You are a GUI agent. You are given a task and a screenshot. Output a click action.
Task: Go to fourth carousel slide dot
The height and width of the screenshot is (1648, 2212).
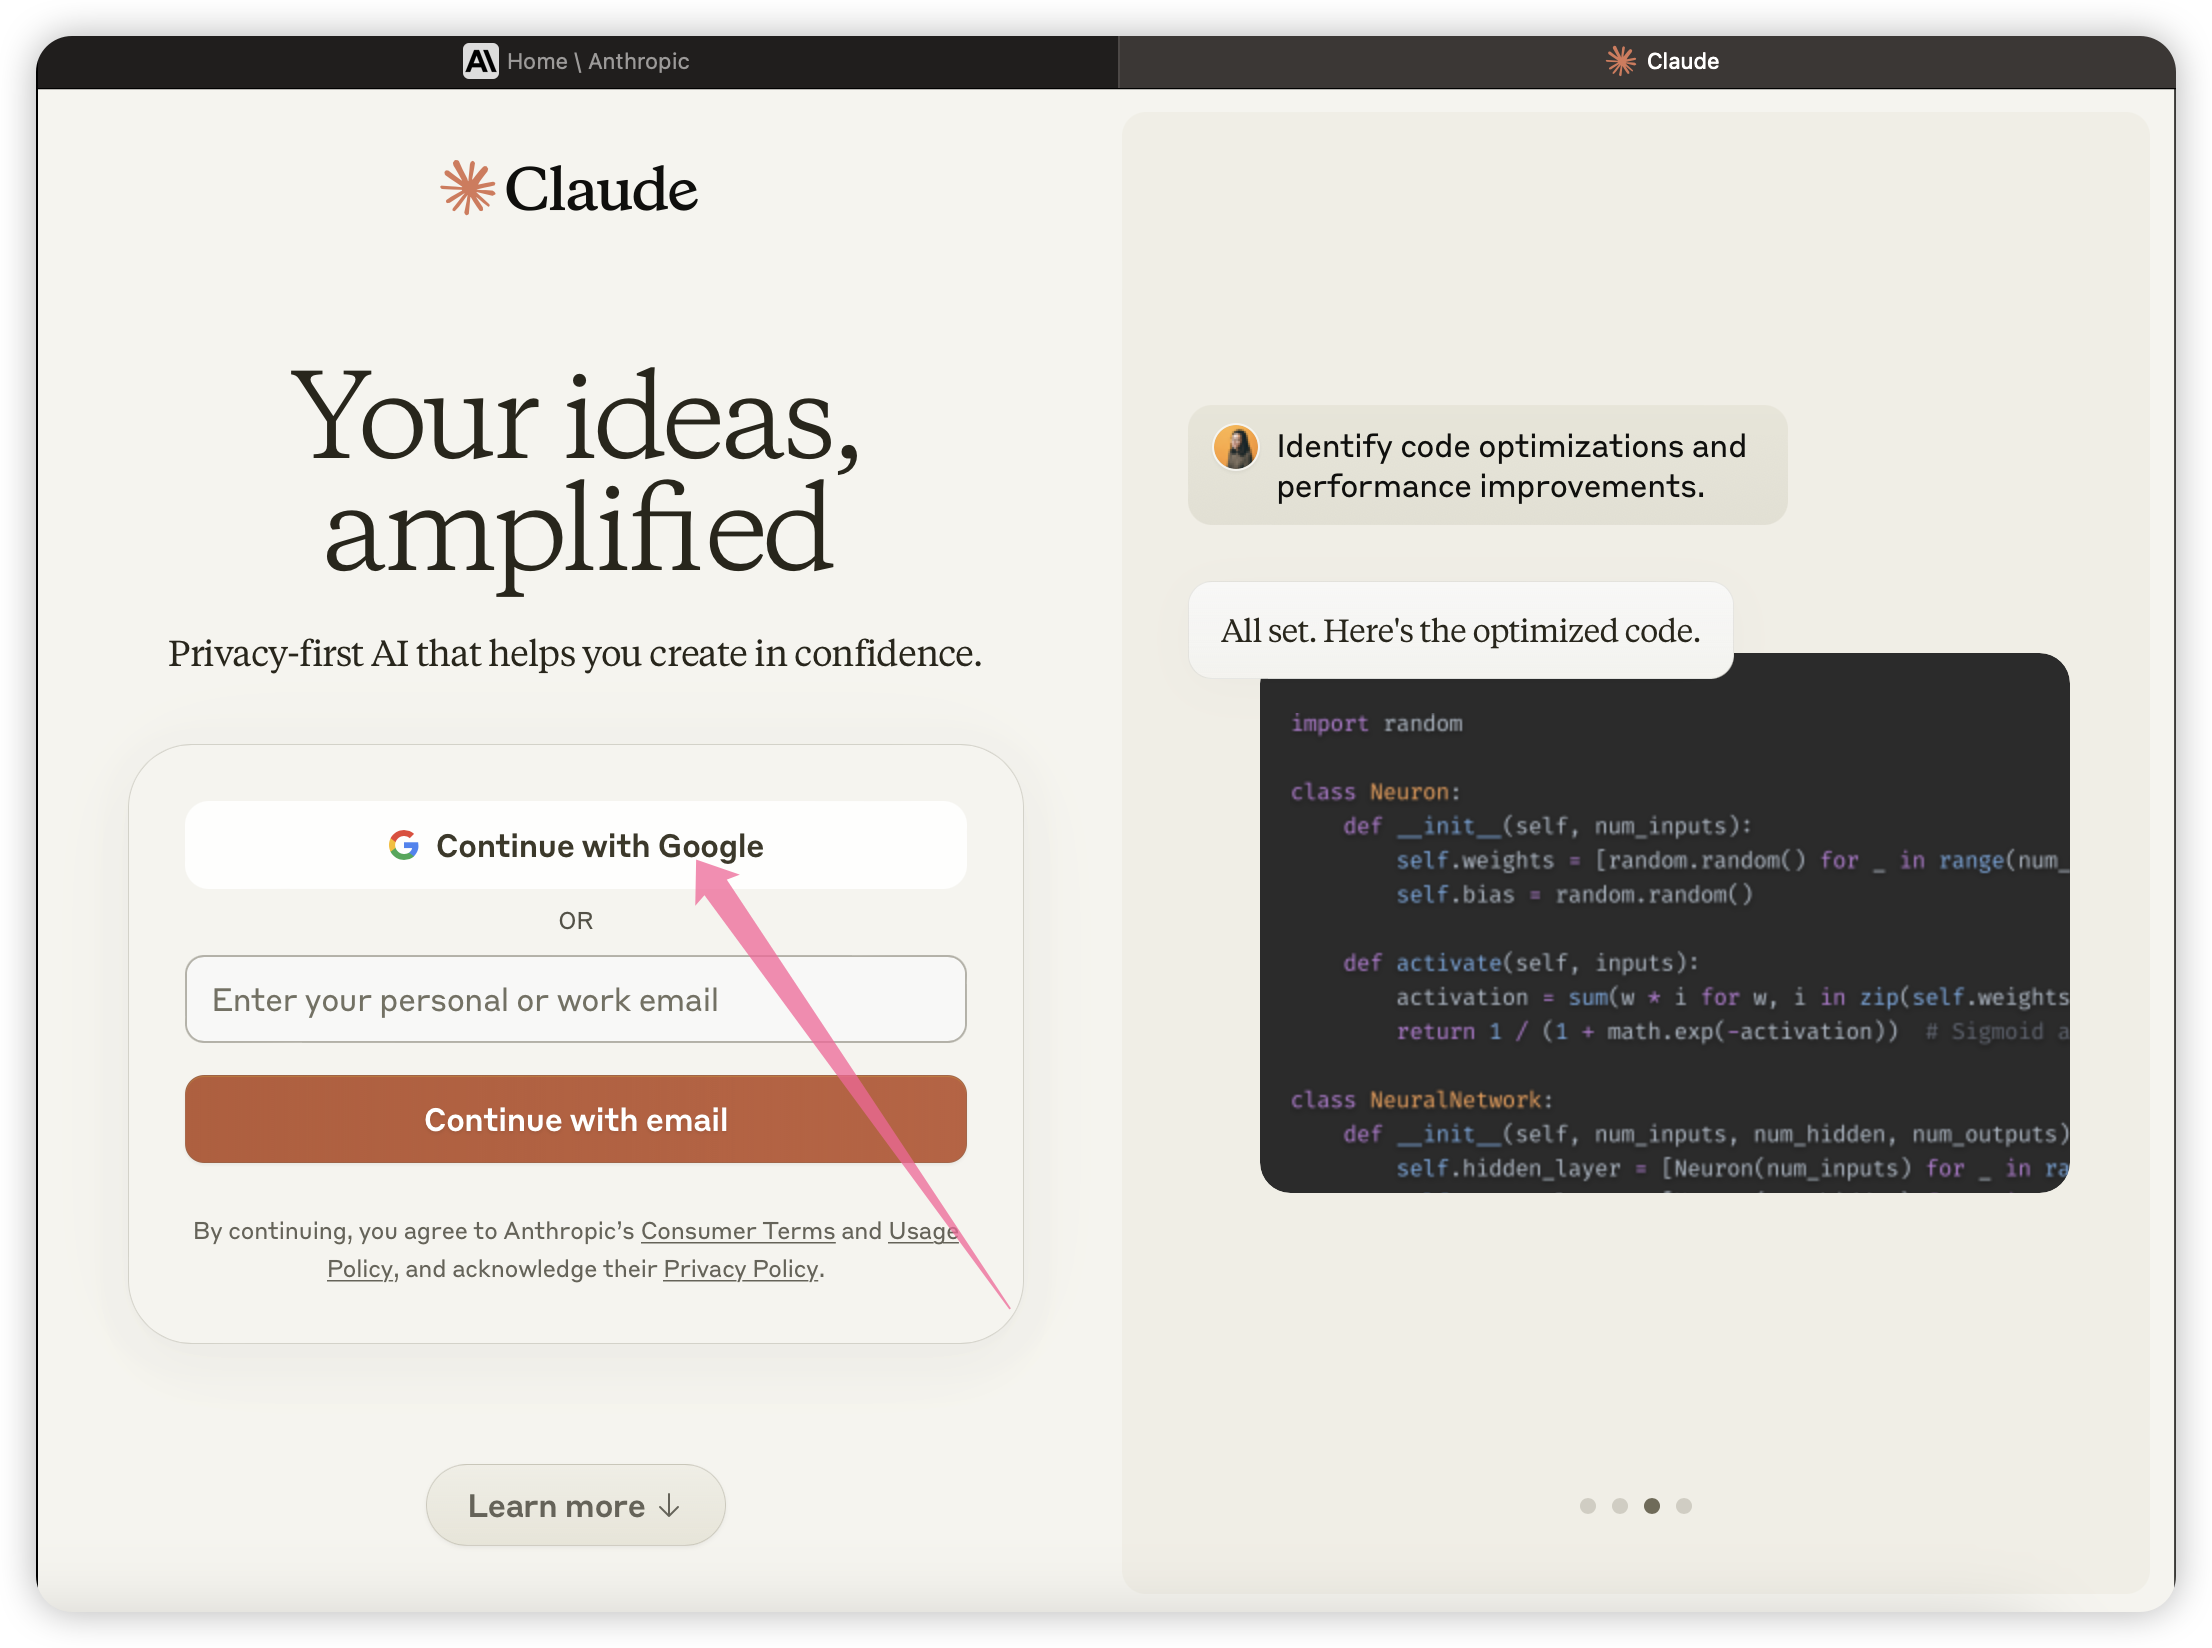(x=1684, y=1506)
